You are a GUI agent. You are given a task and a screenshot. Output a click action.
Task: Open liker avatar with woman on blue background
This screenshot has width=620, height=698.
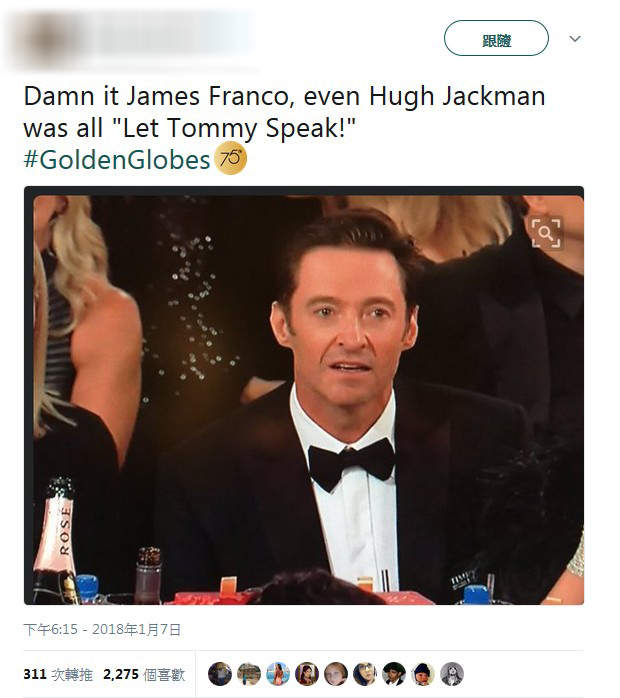(x=278, y=674)
